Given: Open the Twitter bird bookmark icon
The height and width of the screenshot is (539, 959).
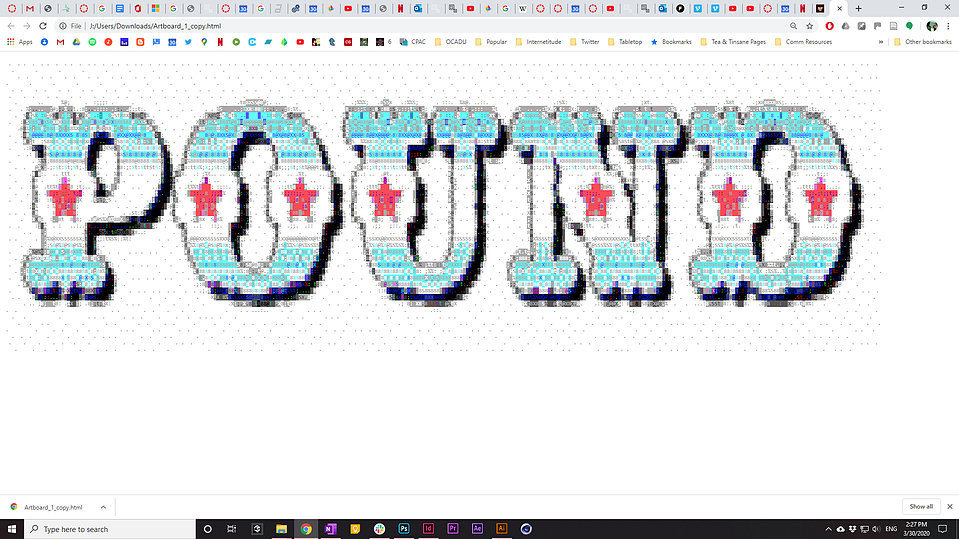Looking at the screenshot, I should pos(188,42).
